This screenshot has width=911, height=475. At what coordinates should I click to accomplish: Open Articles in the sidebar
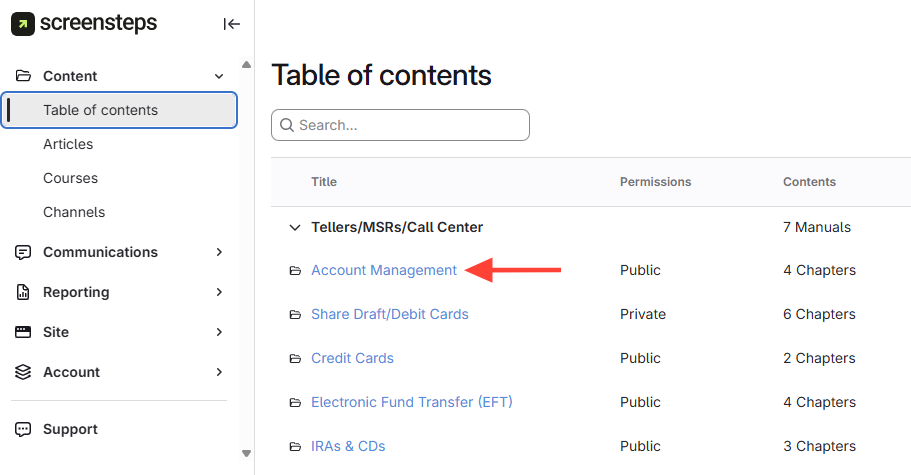[x=68, y=144]
